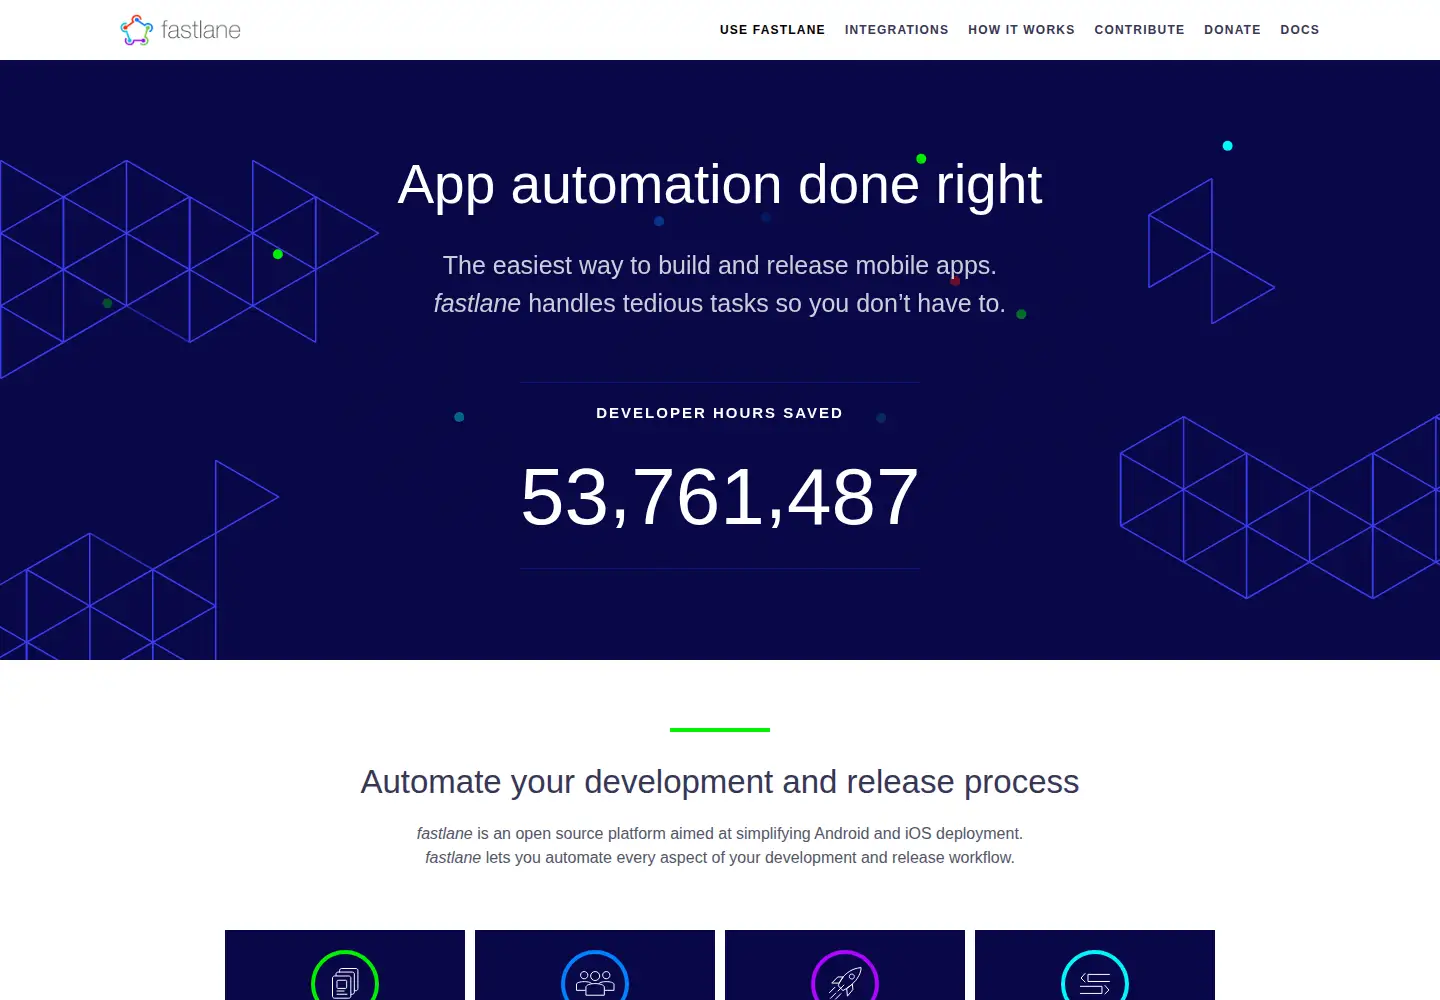Click the "App automation done right" headline
This screenshot has height=1000, width=1440.
click(720, 185)
